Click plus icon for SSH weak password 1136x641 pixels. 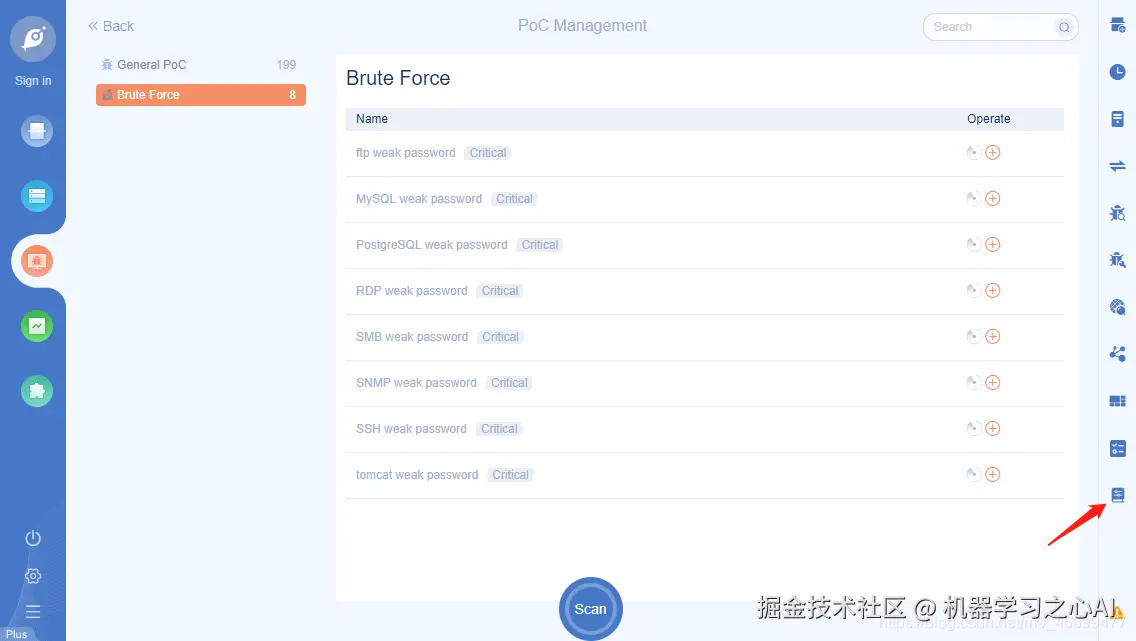tap(993, 428)
